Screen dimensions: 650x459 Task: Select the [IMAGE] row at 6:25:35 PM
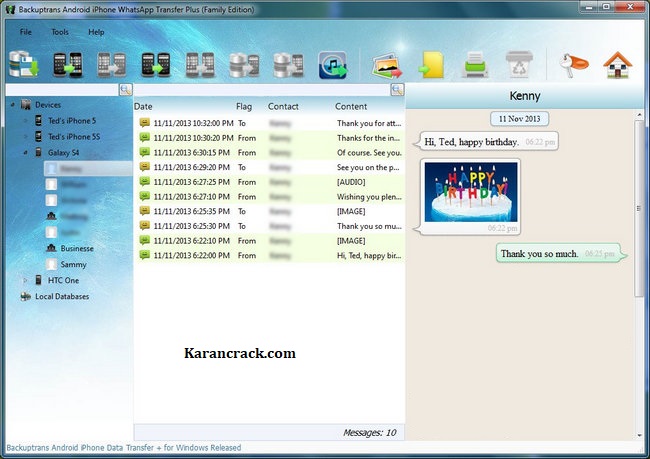[270, 211]
